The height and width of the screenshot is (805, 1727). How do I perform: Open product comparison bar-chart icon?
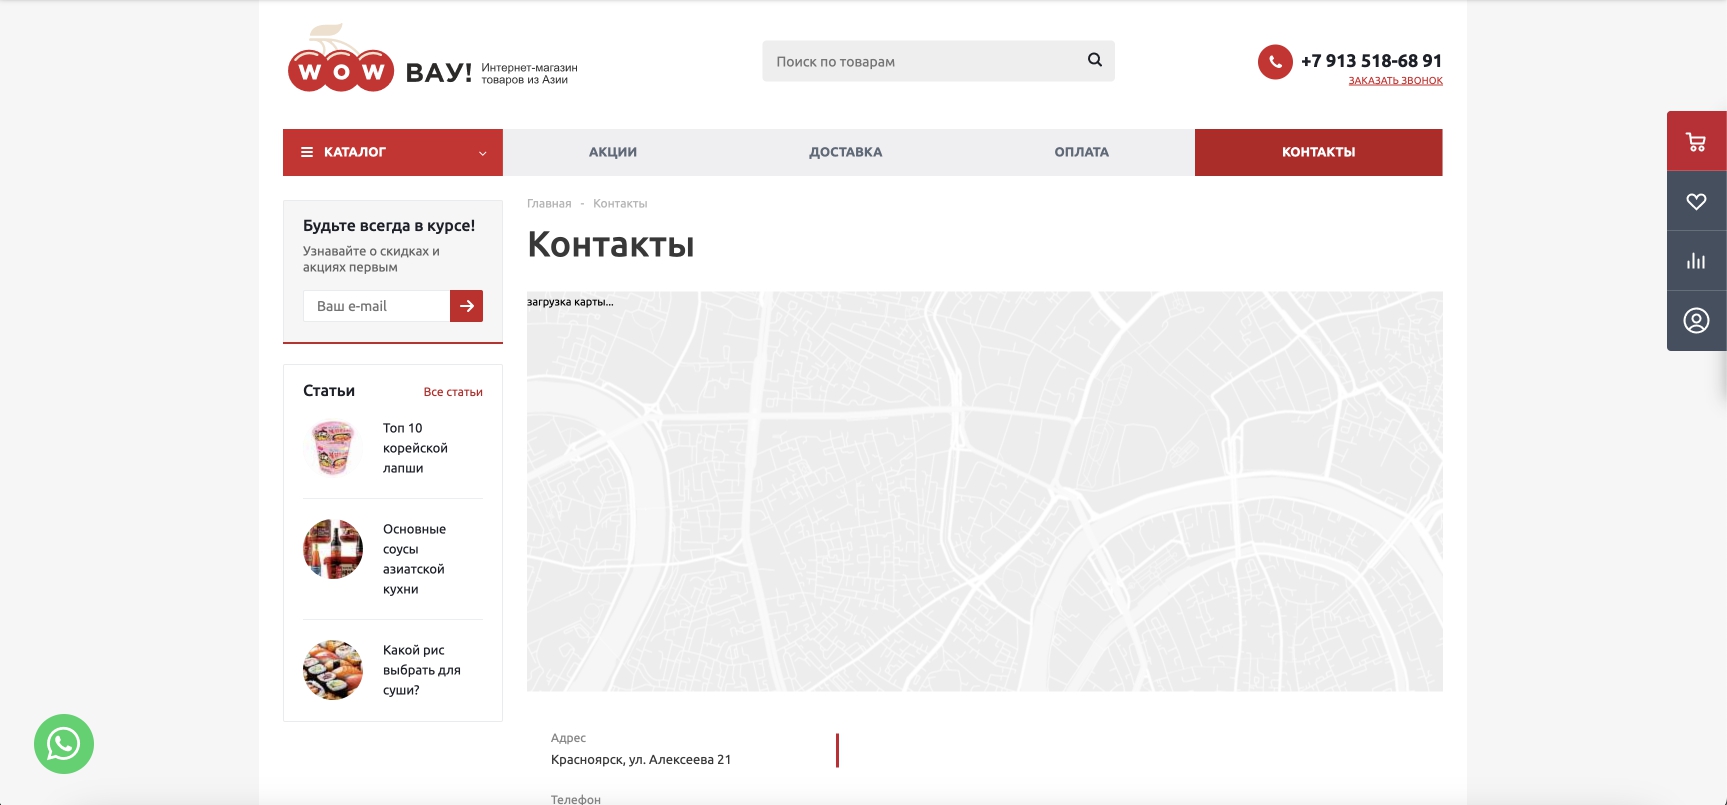(x=1696, y=261)
